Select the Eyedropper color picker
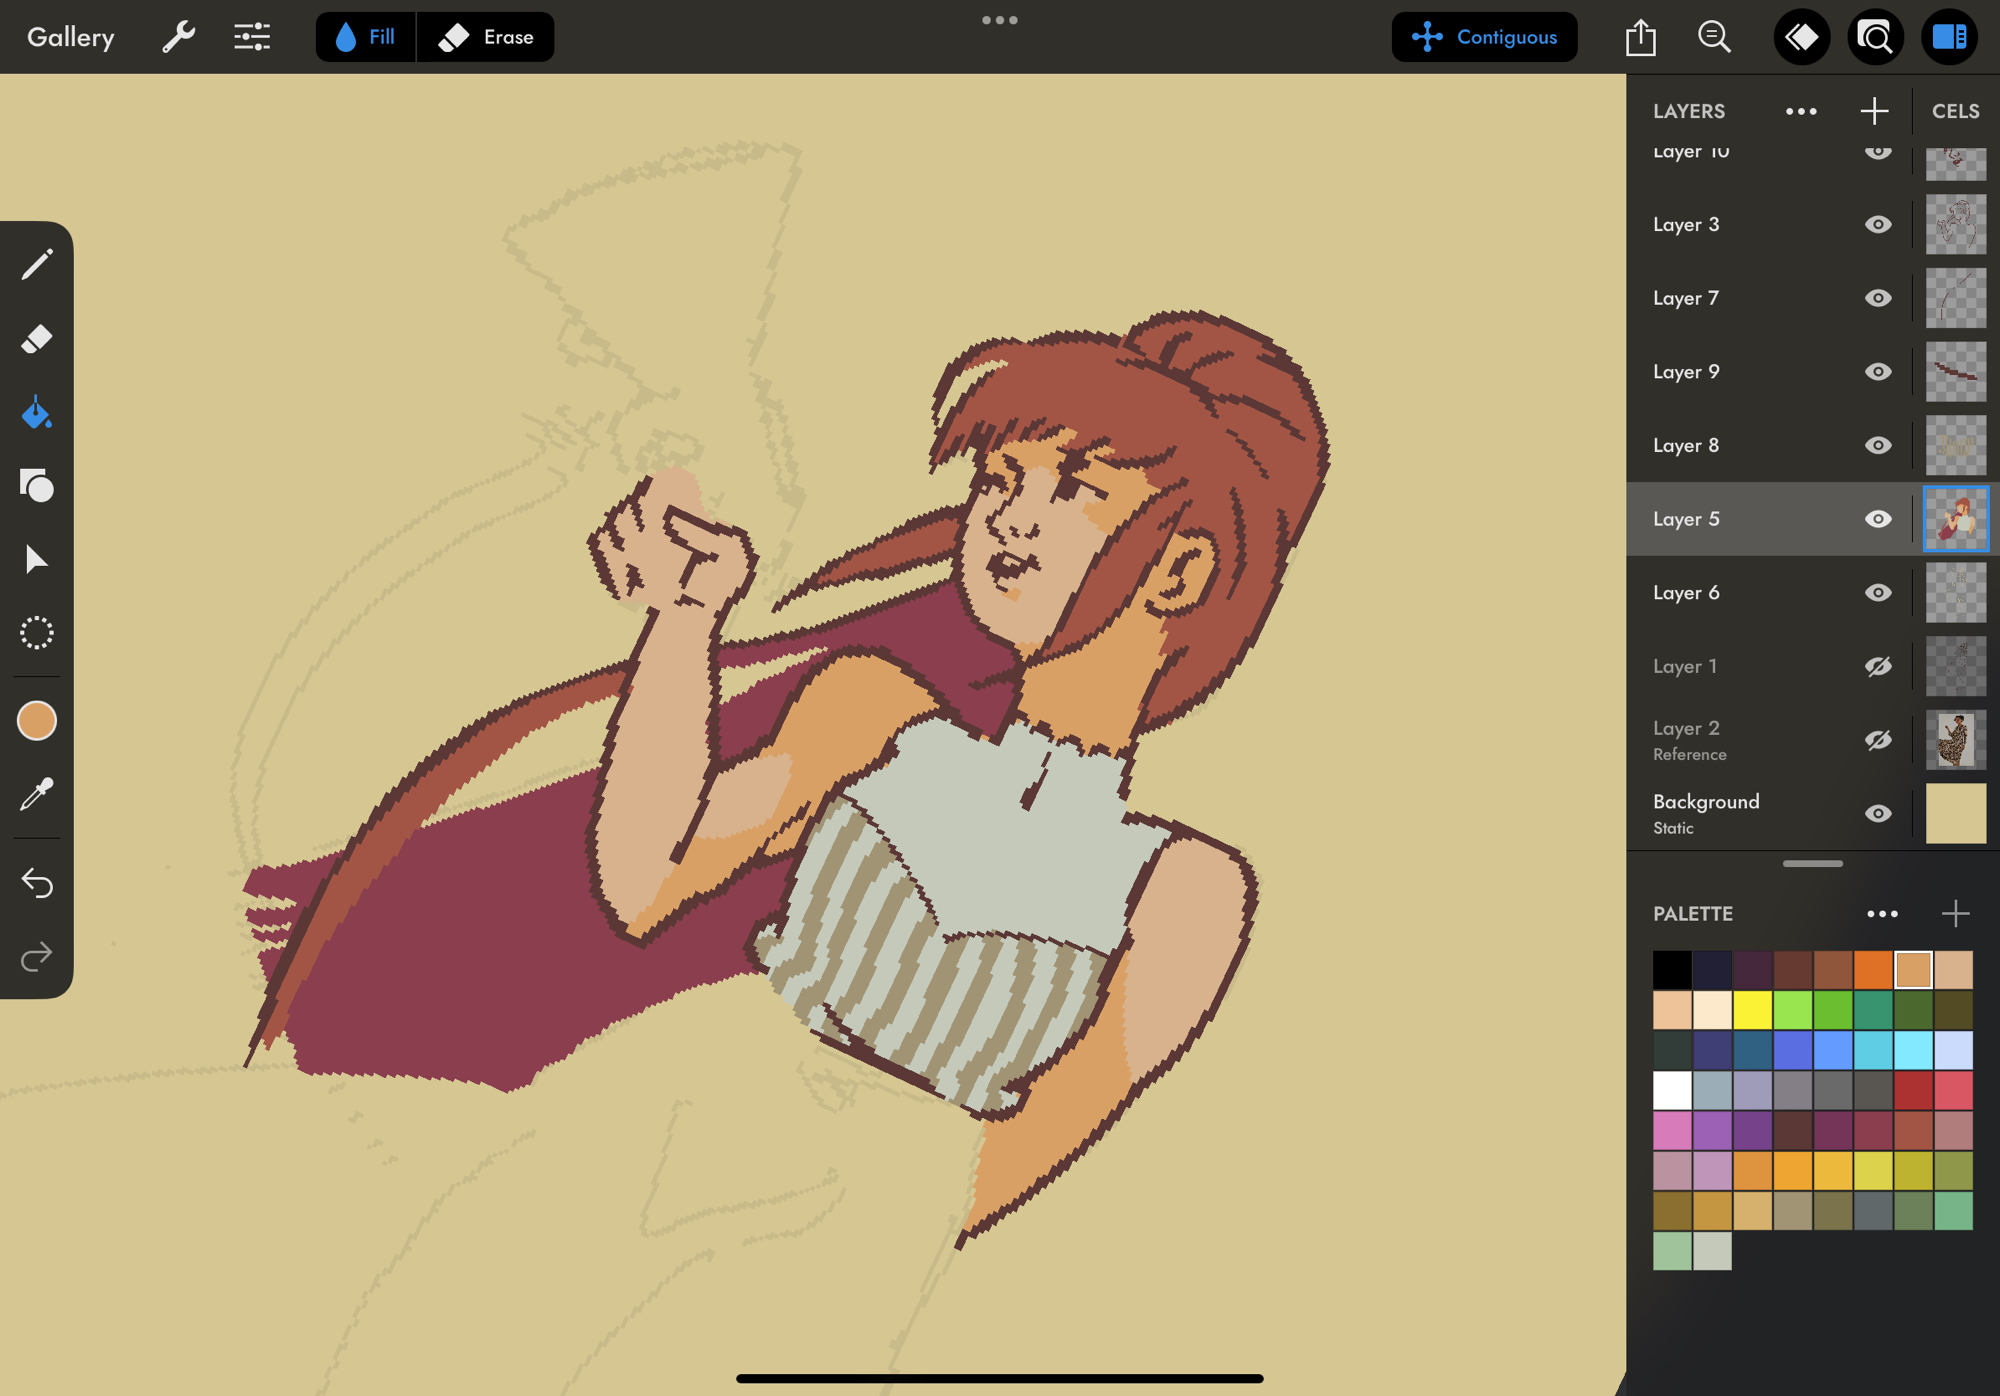 [37, 795]
